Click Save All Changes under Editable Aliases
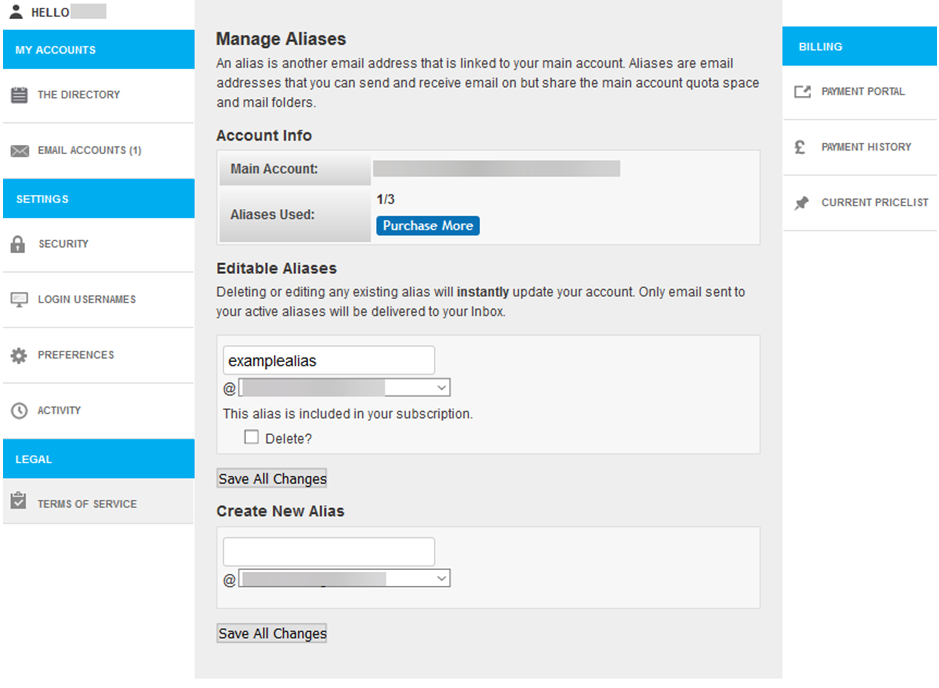This screenshot has width=939, height=688. coord(272,479)
